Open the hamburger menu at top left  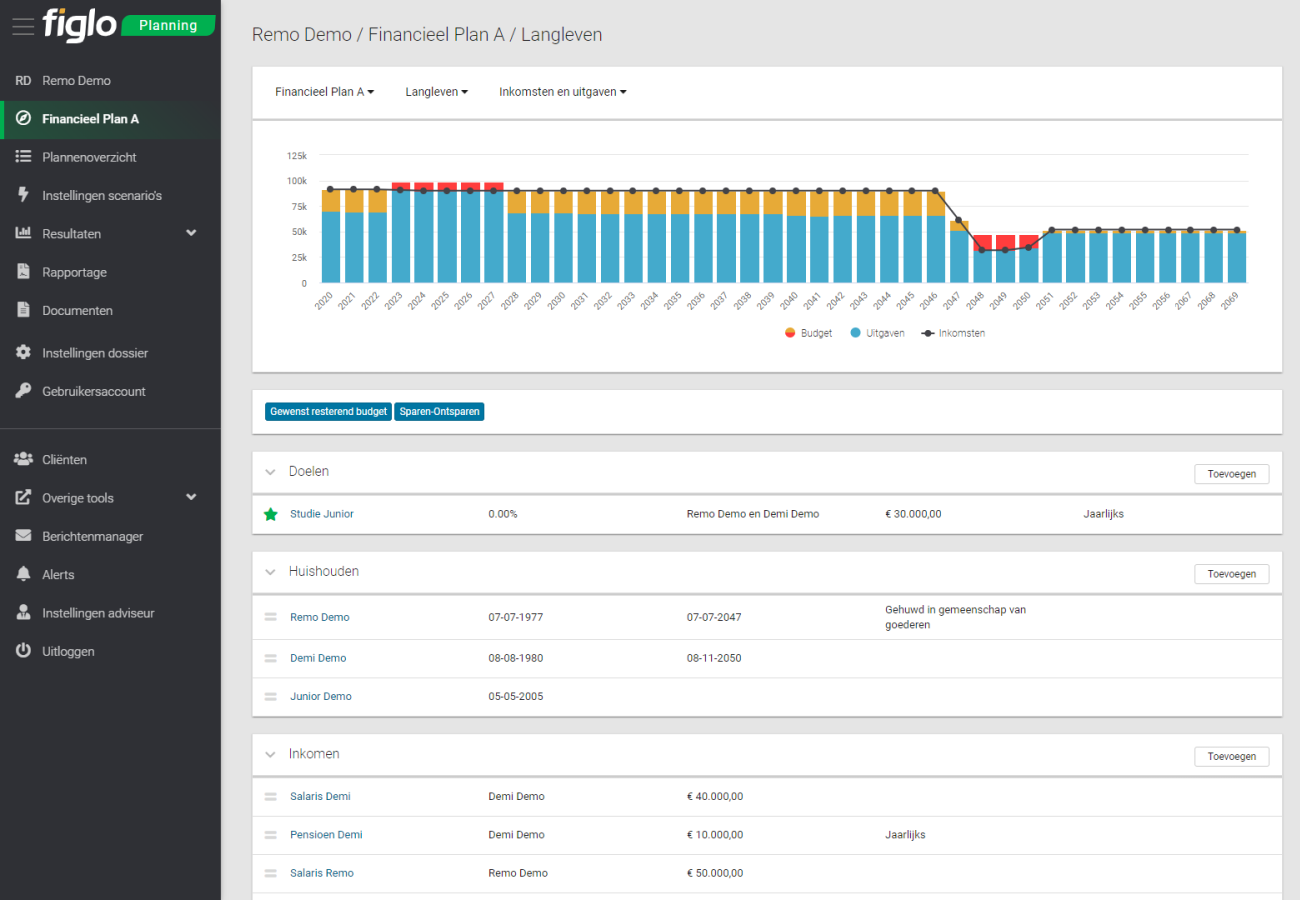point(22,25)
